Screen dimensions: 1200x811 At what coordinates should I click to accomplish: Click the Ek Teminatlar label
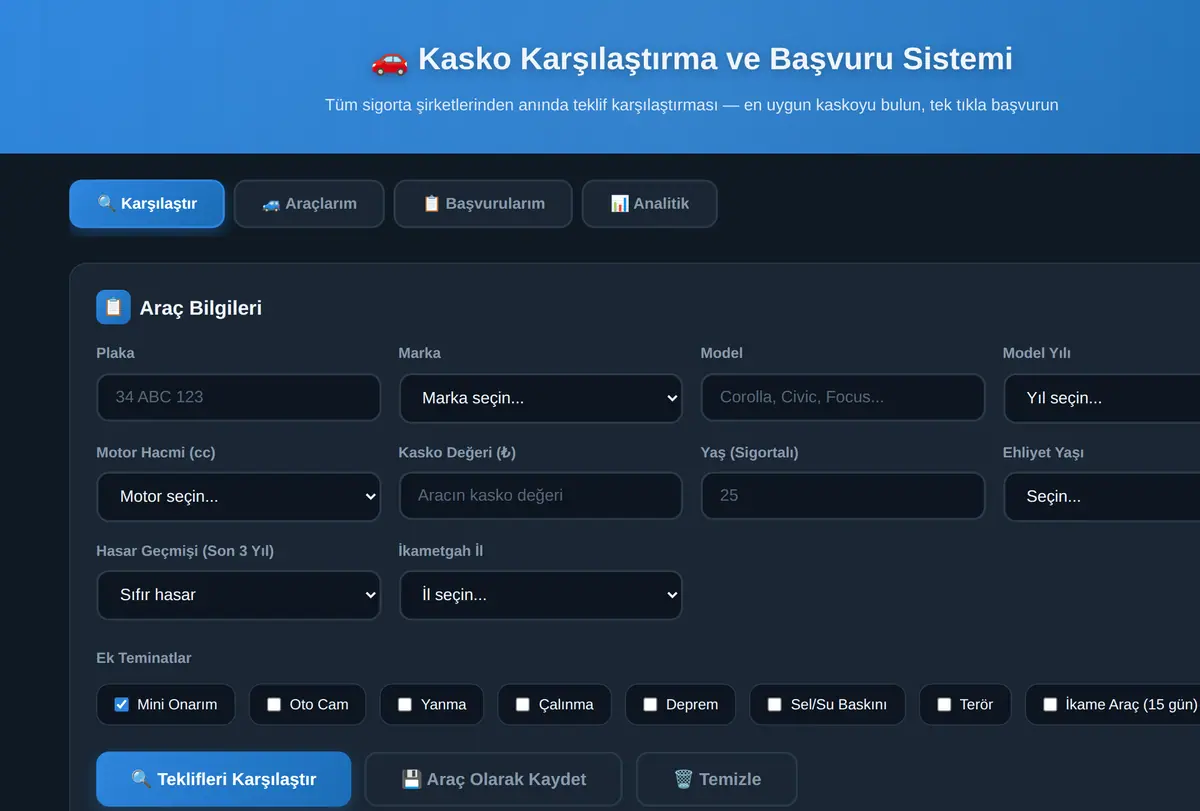click(144, 658)
